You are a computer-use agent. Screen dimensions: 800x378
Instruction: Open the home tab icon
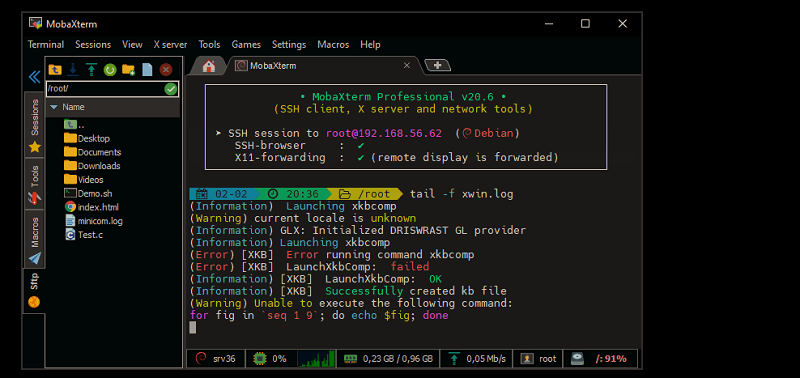[208, 66]
